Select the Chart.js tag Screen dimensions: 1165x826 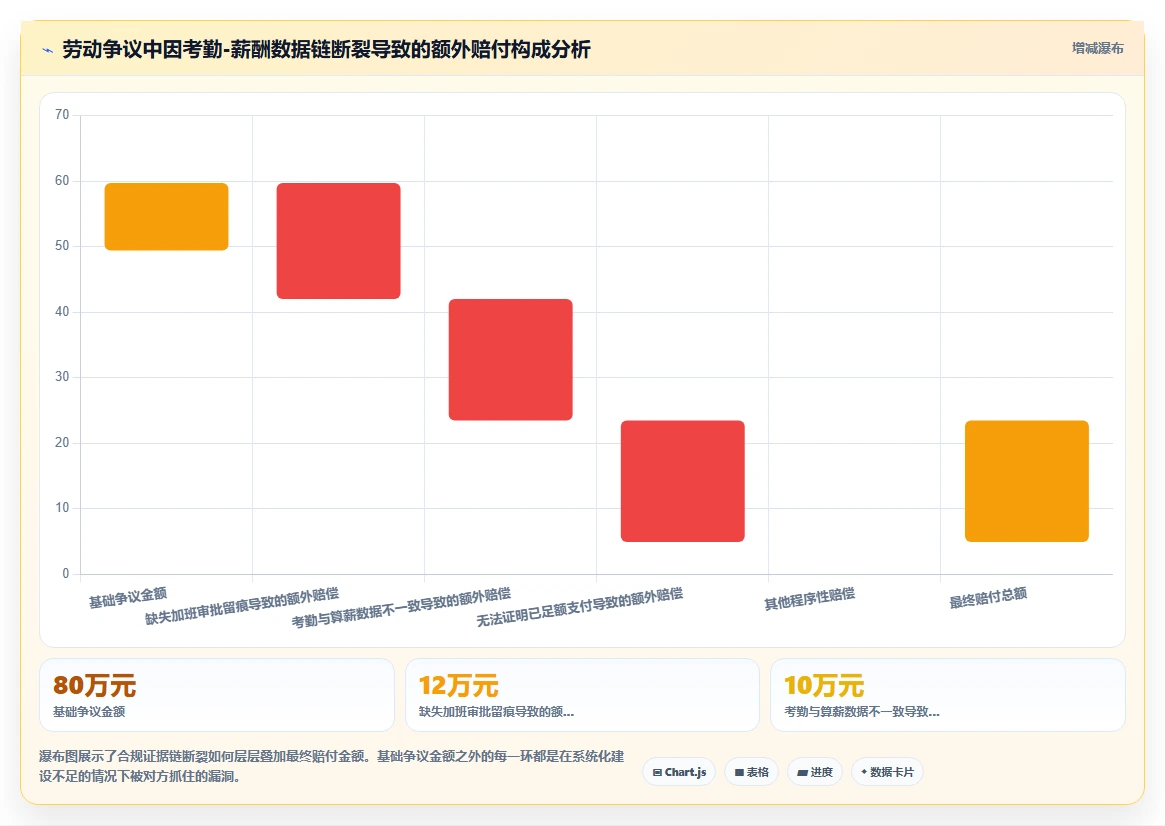tap(679, 772)
